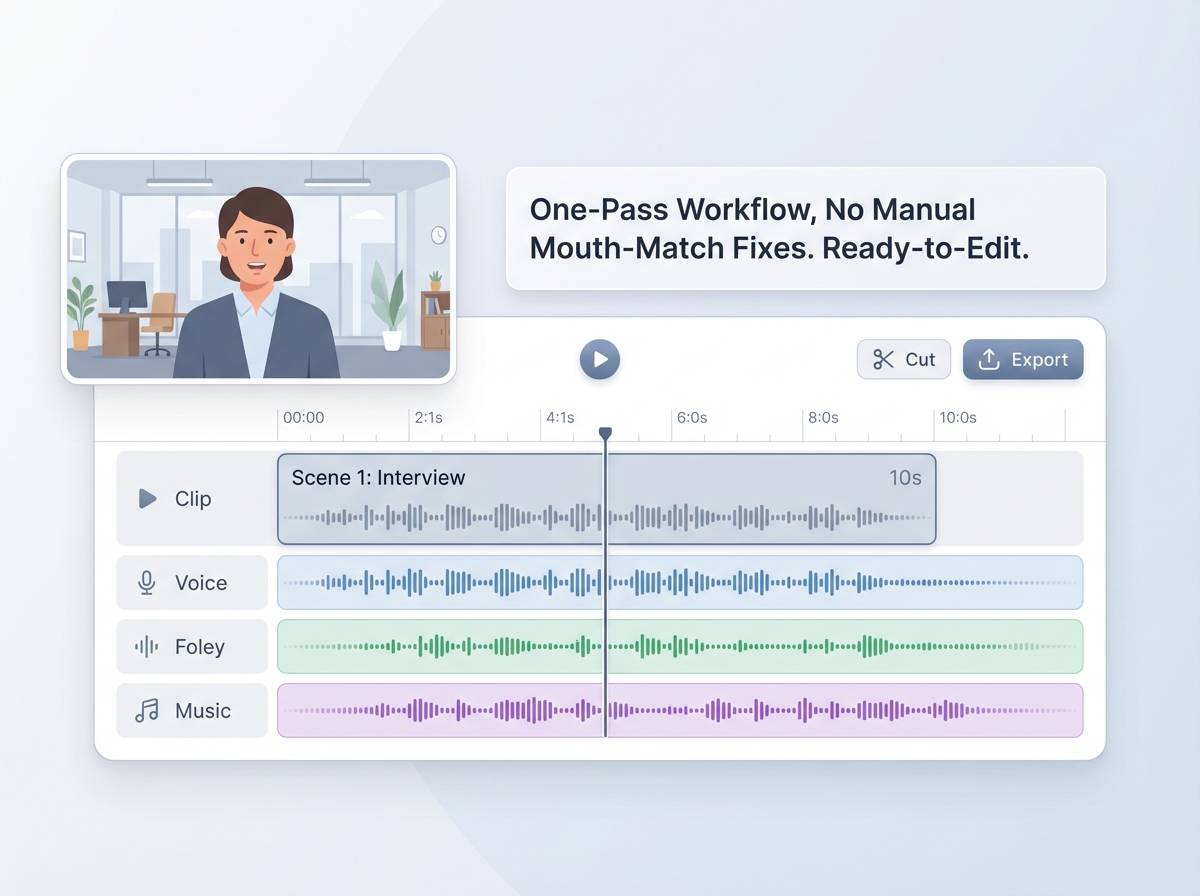The height and width of the screenshot is (896, 1200).
Task: Click the music note icon on the Music track
Action: pos(146,711)
